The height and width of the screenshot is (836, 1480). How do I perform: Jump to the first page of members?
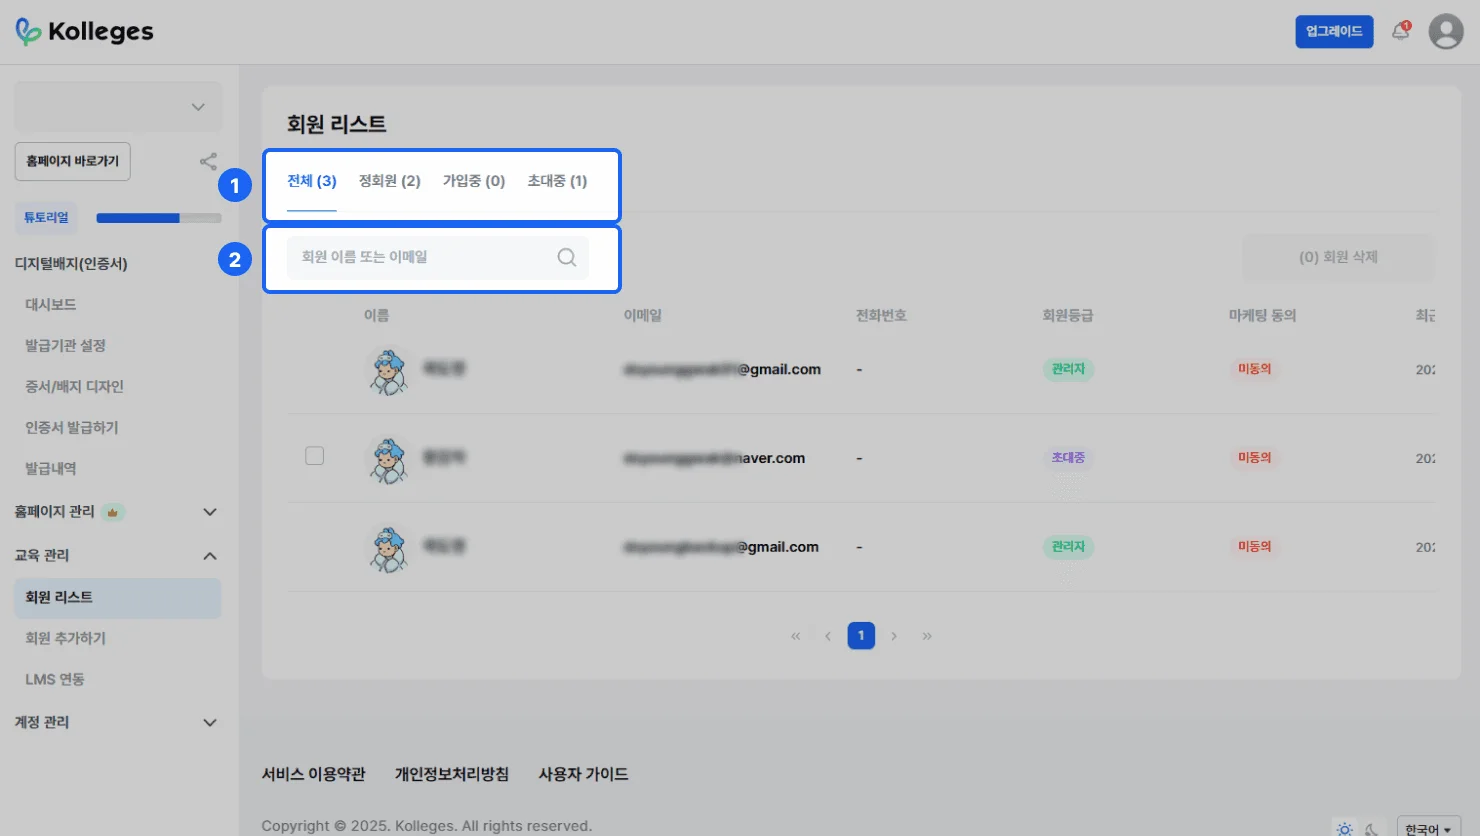[x=796, y=636]
